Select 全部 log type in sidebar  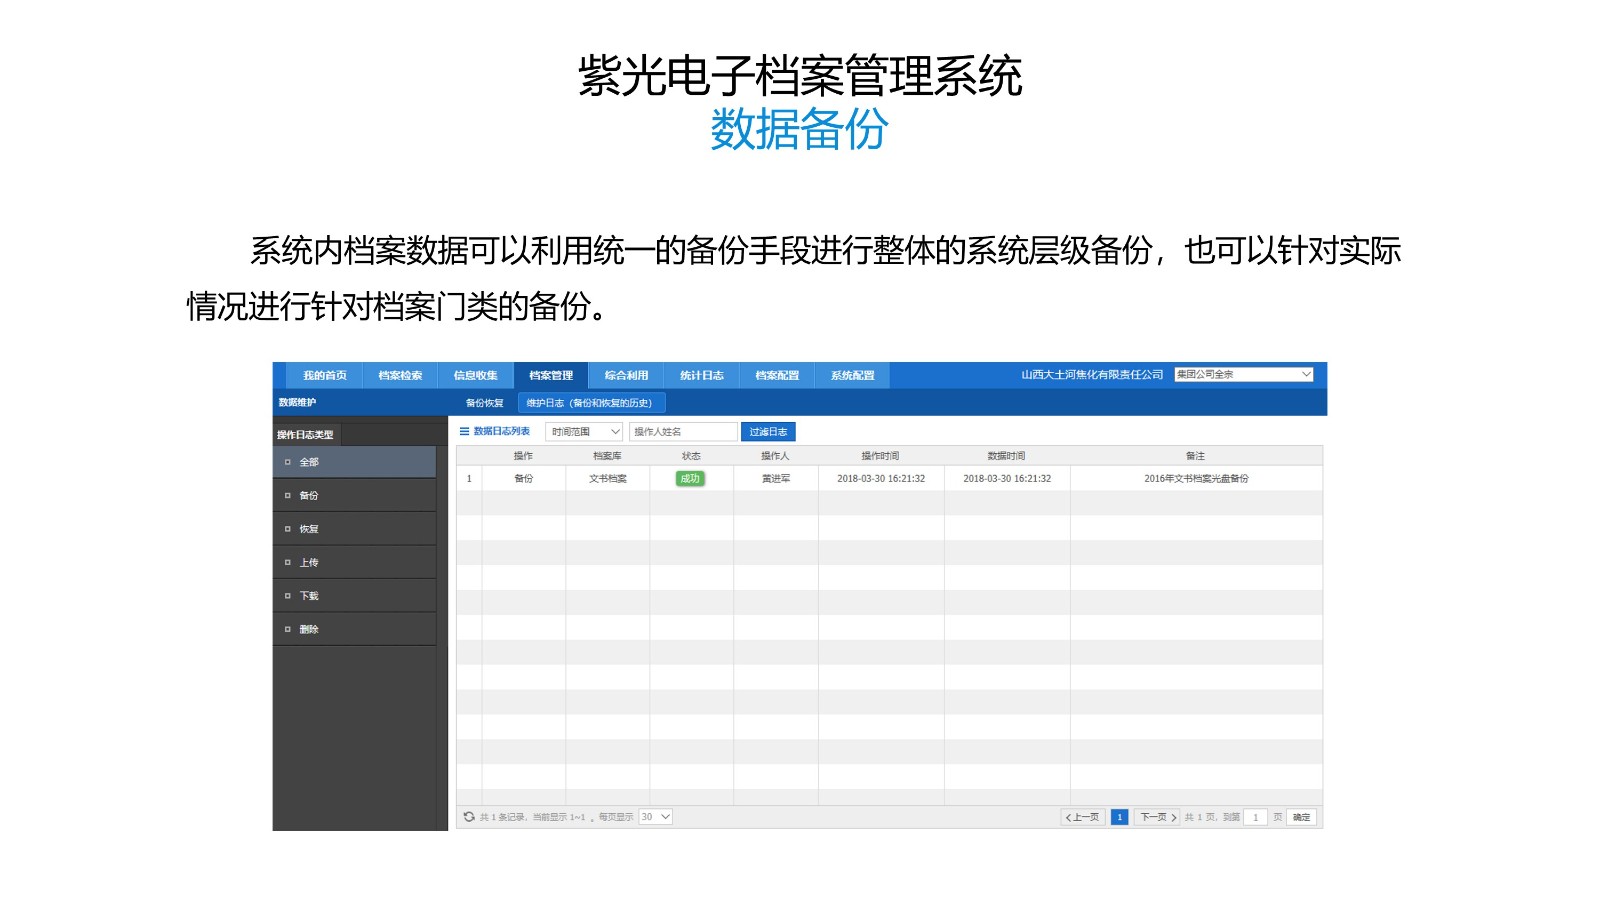tap(355, 462)
